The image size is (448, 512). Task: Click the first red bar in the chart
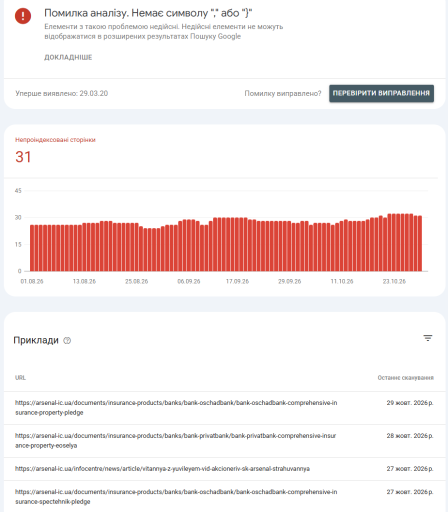coord(32,248)
